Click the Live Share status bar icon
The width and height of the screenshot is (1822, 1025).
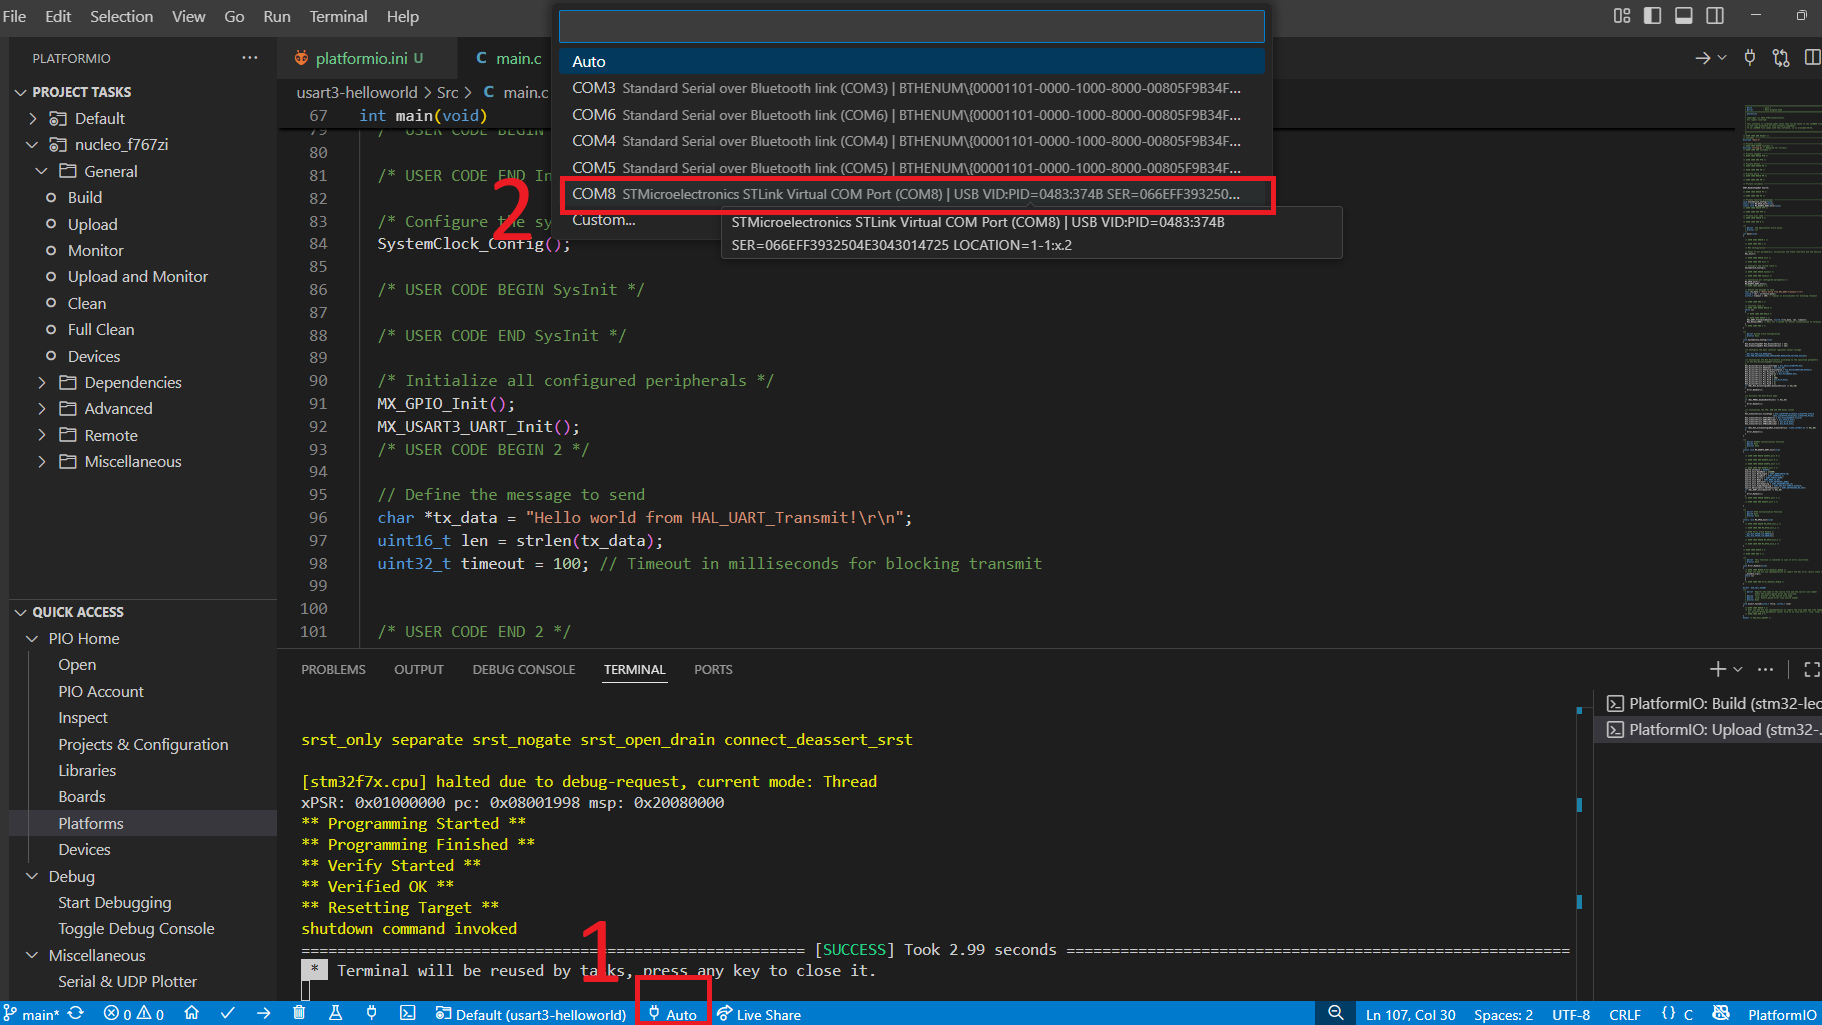point(759,1014)
